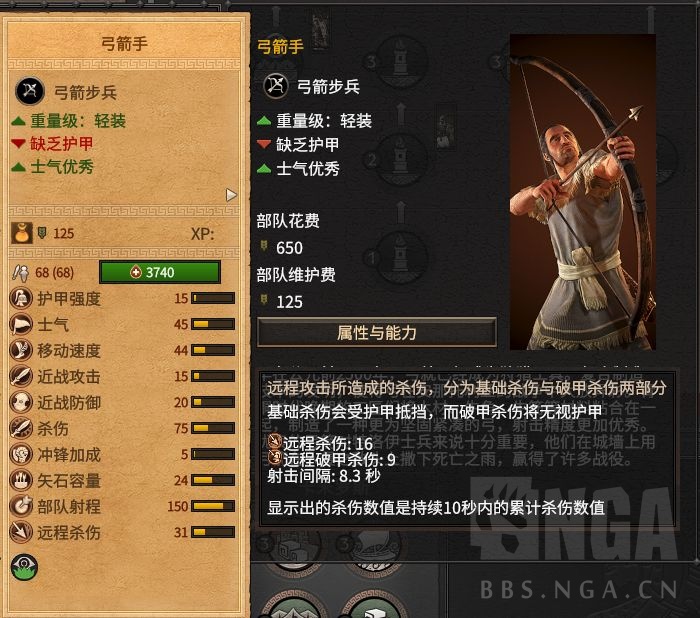Click the 冲锋加成 charge bonus icon
Image resolution: width=700 pixels, height=618 pixels.
[21, 454]
